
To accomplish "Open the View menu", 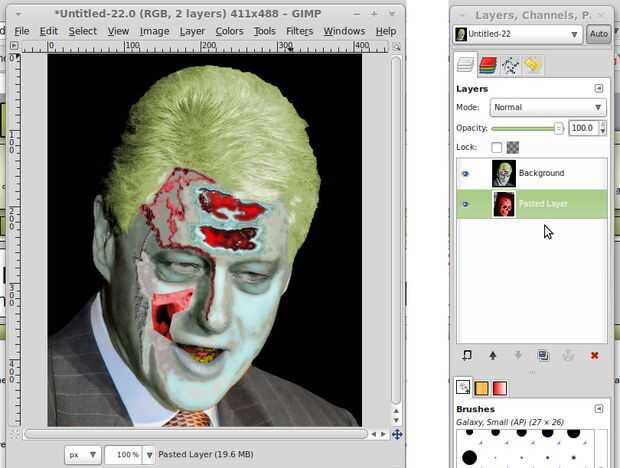I will tap(118, 31).
